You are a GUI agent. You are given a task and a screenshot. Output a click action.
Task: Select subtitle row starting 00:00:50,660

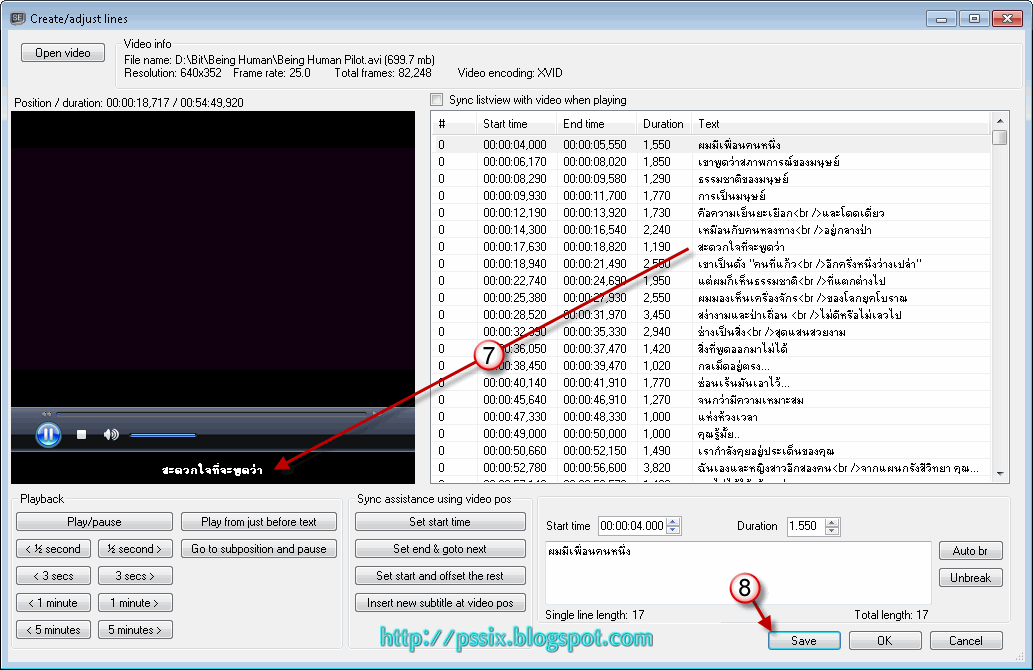(712, 451)
